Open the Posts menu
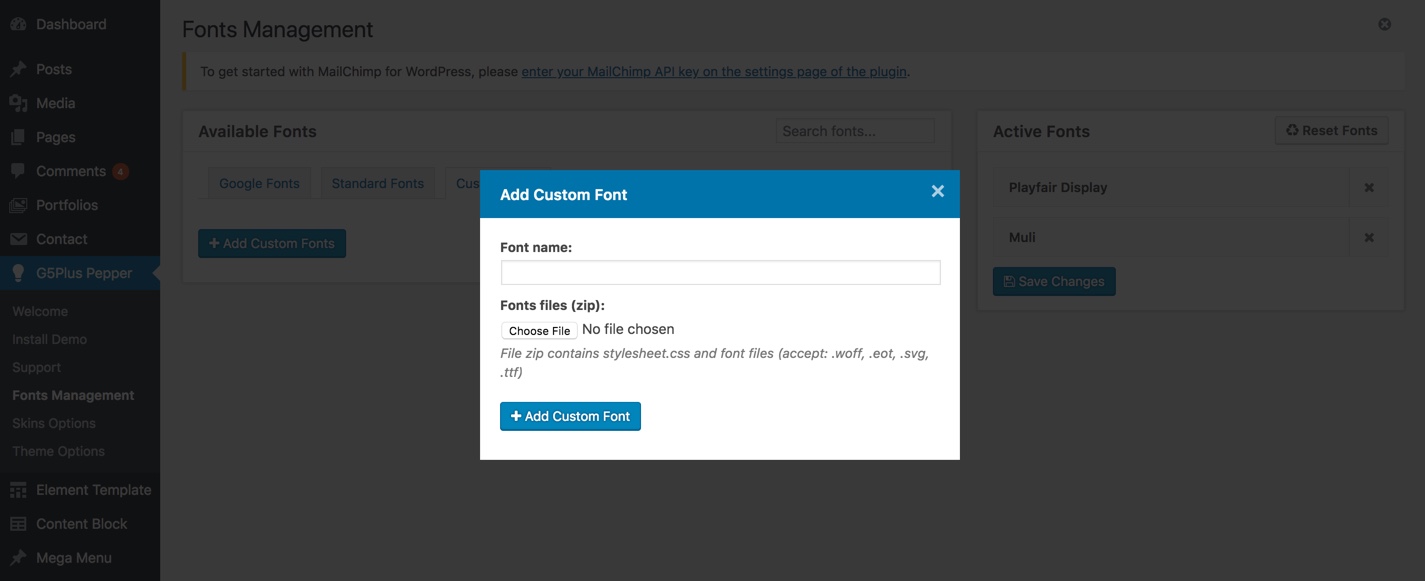This screenshot has width=1425, height=581. point(54,69)
